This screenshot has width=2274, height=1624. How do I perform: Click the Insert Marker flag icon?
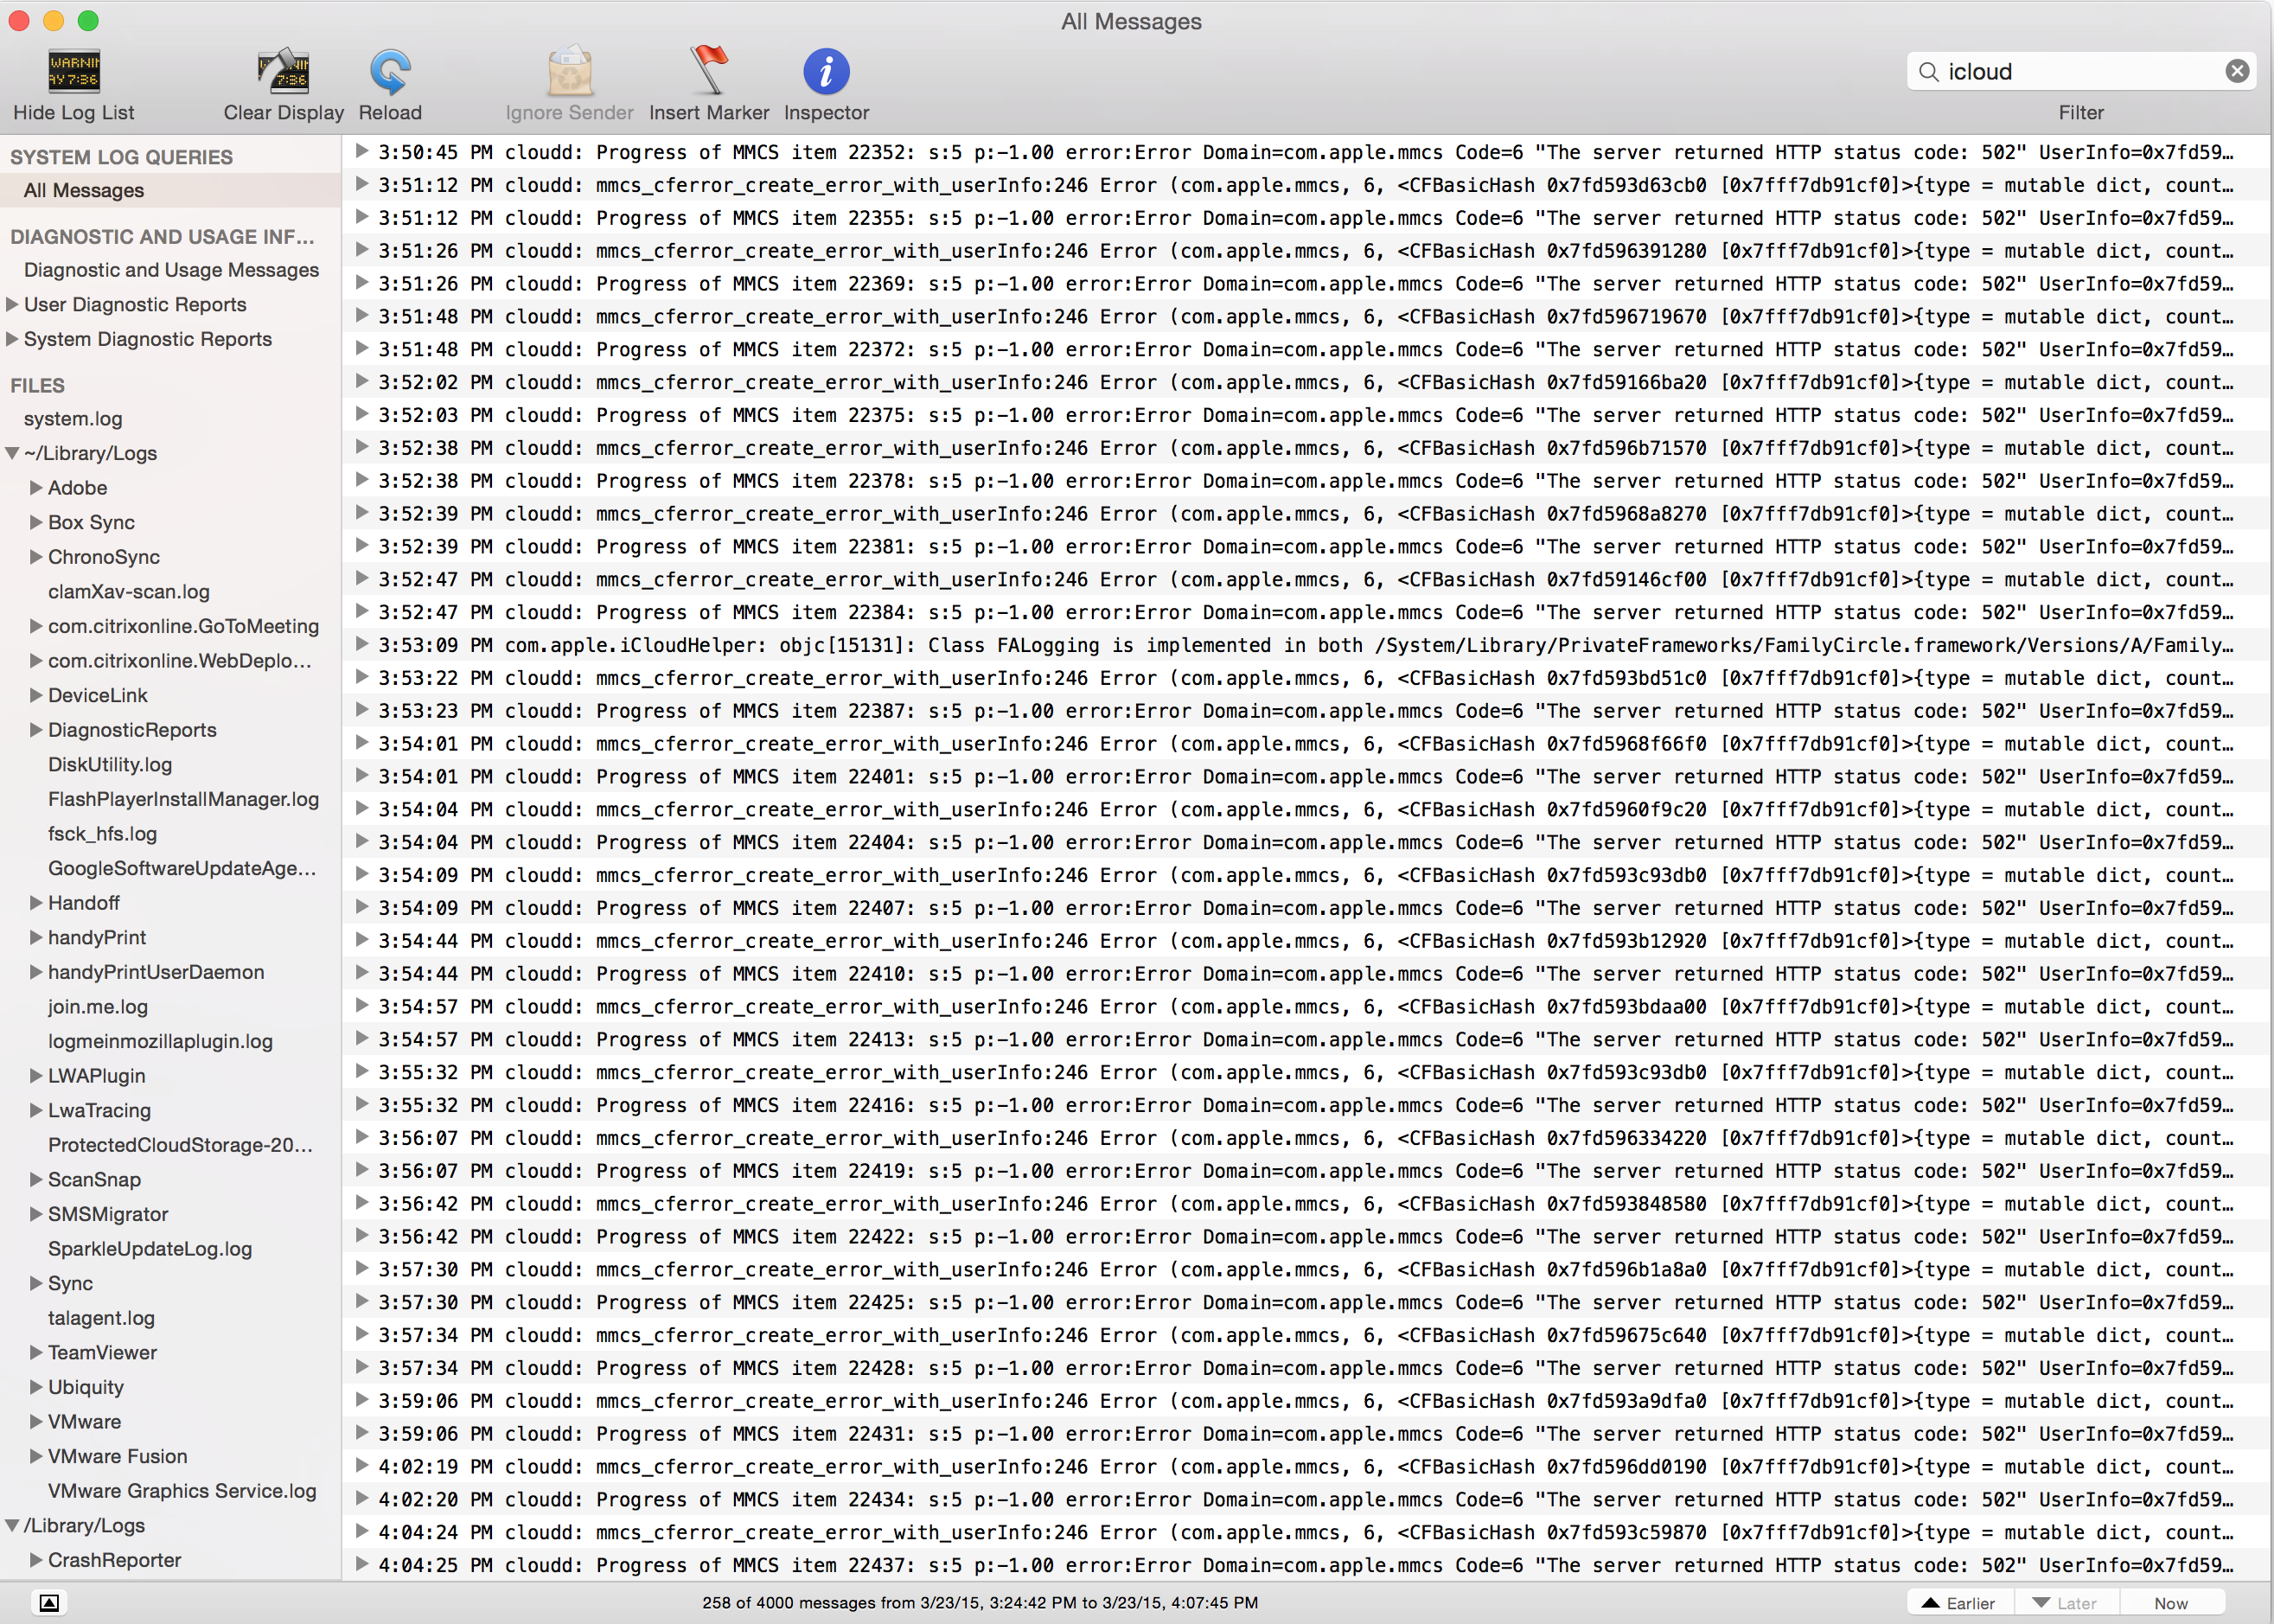(x=709, y=72)
